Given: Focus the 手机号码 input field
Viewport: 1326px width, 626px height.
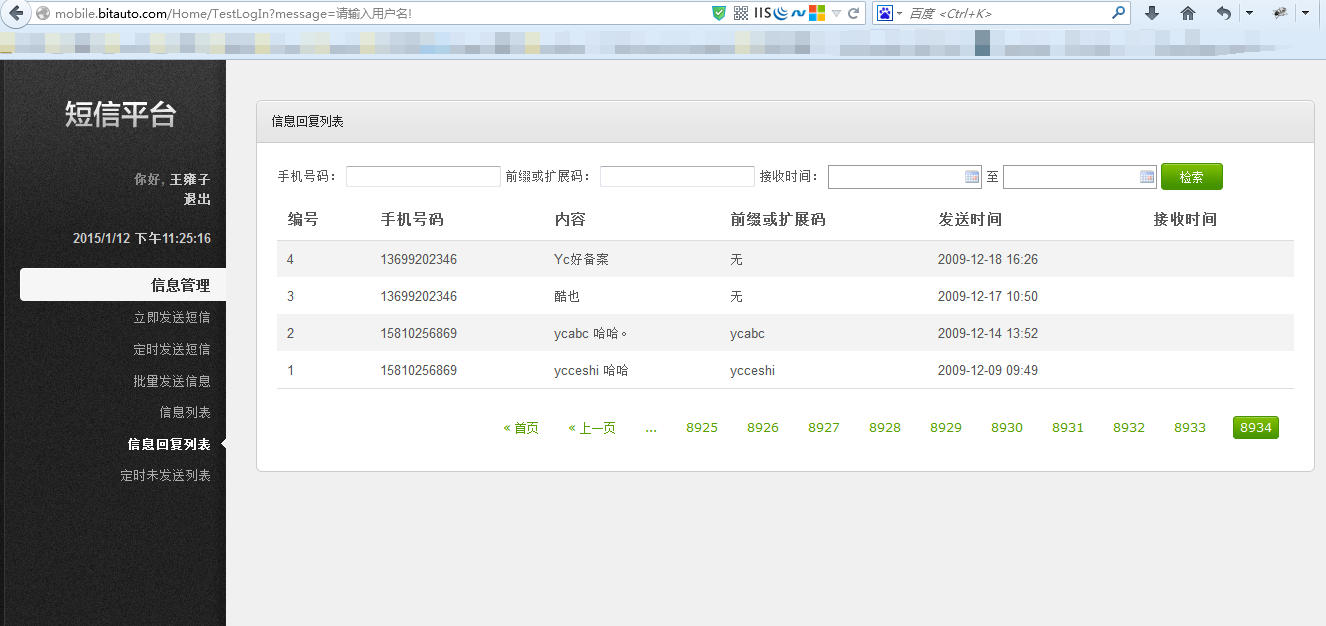Looking at the screenshot, I should click(423, 176).
